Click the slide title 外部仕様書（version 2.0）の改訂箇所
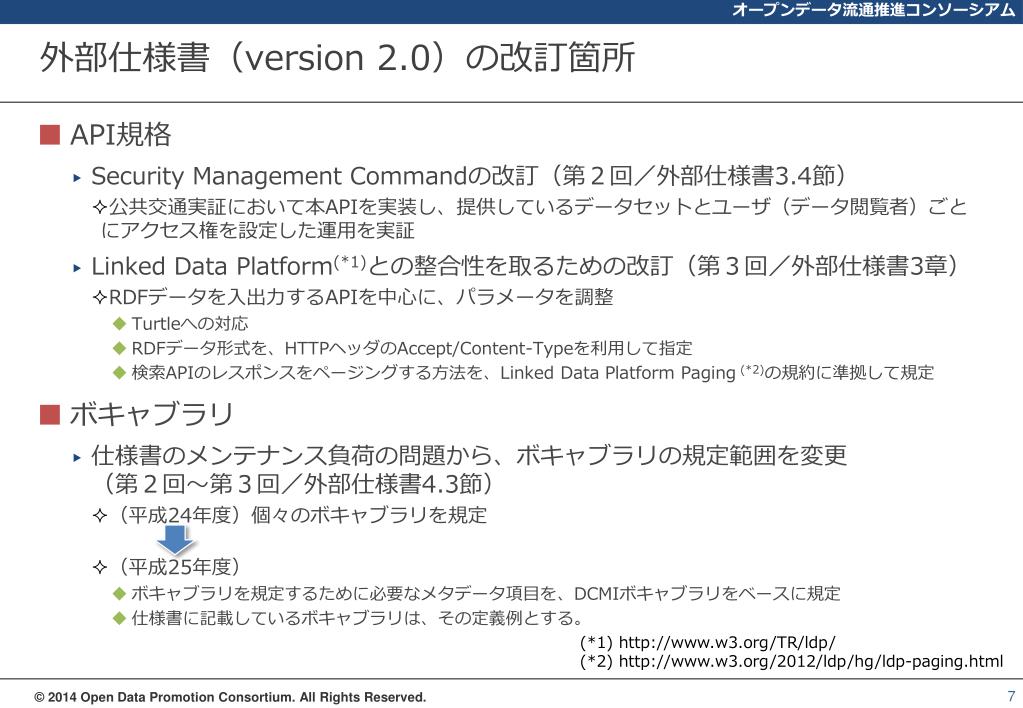Screen dimensions: 1023x708 pos(337,57)
